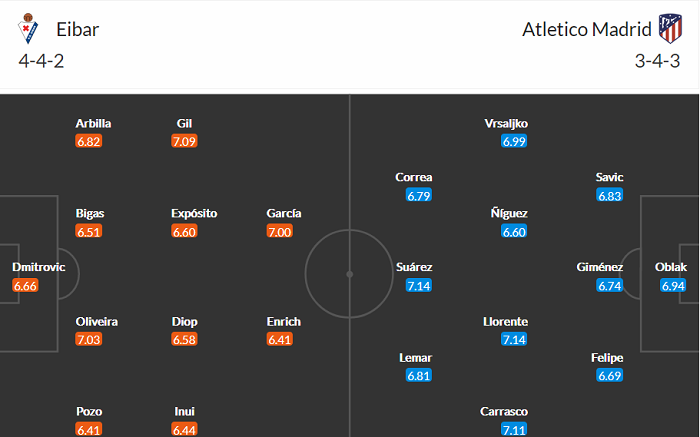Select player Ñíguez on the pitch
Viewport: 700px width, 437px height.
(x=509, y=214)
